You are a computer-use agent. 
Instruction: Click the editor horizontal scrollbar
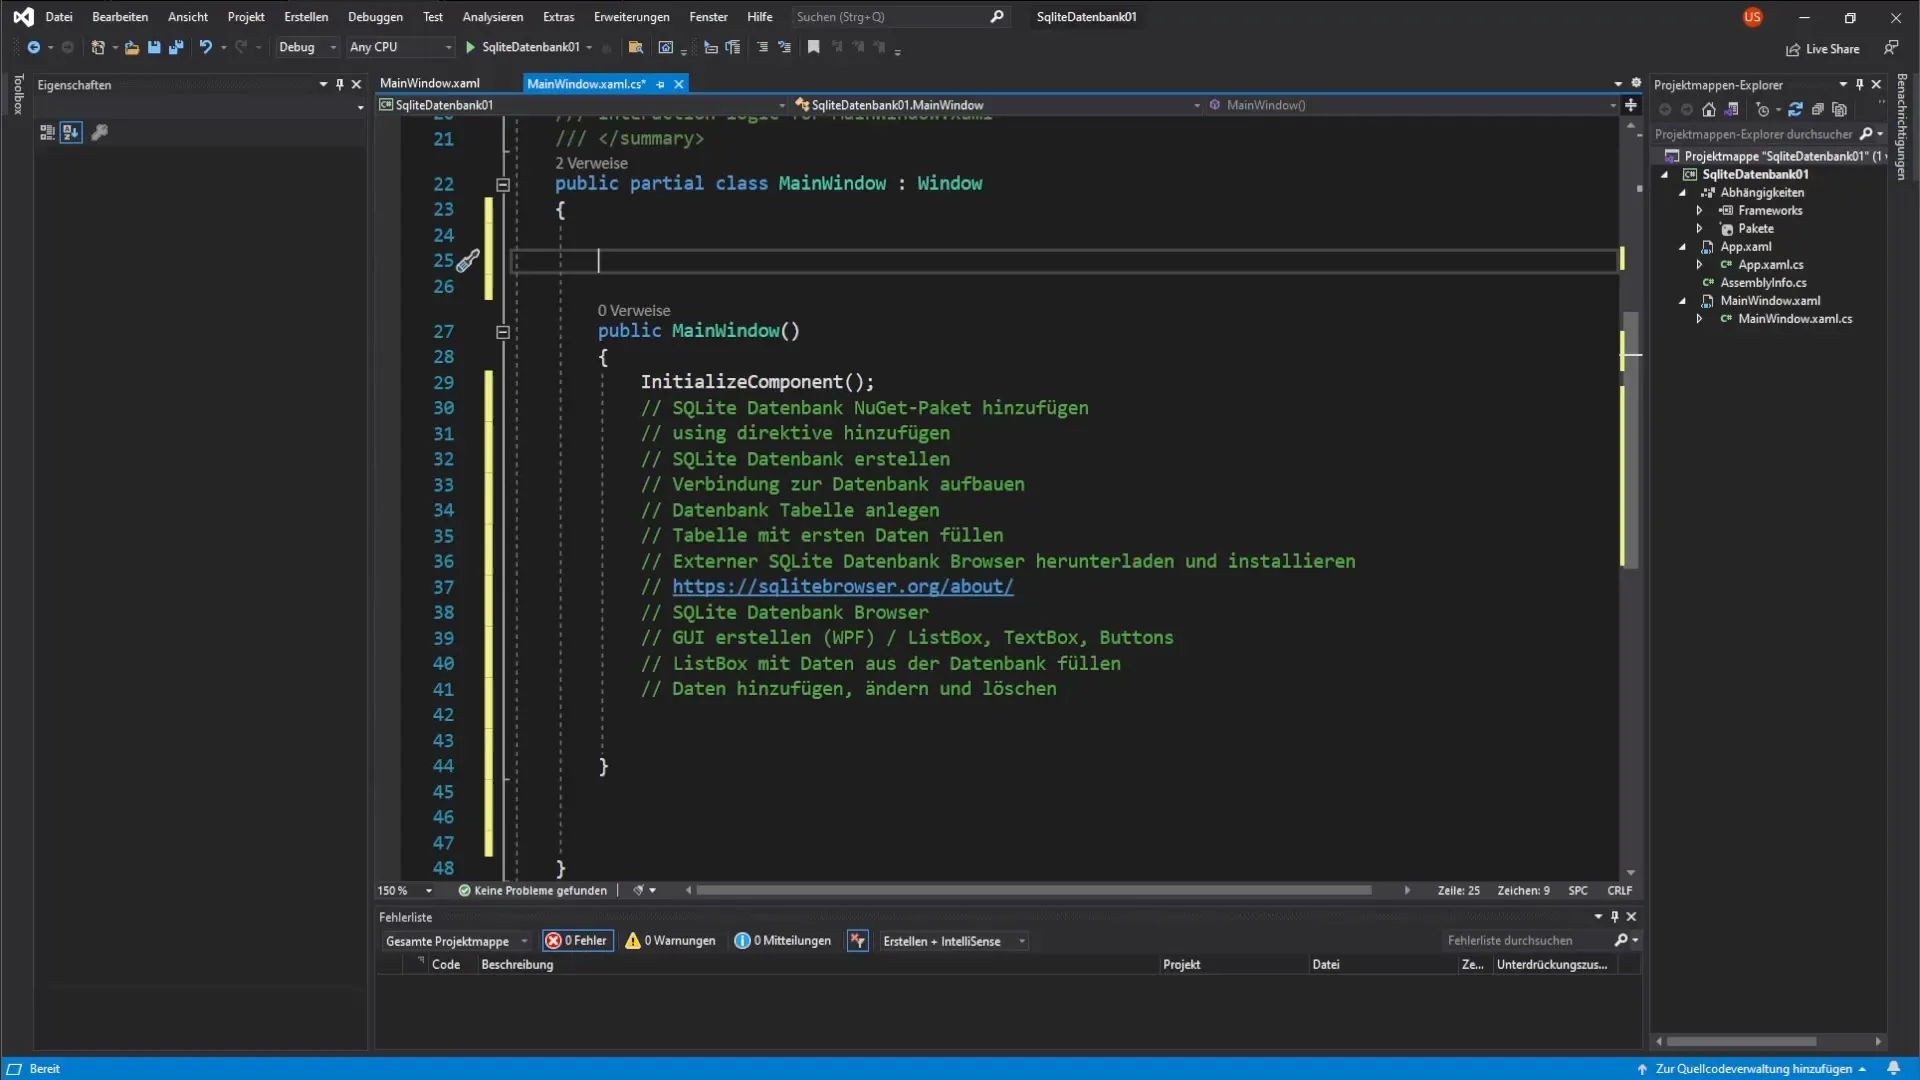1034,890
